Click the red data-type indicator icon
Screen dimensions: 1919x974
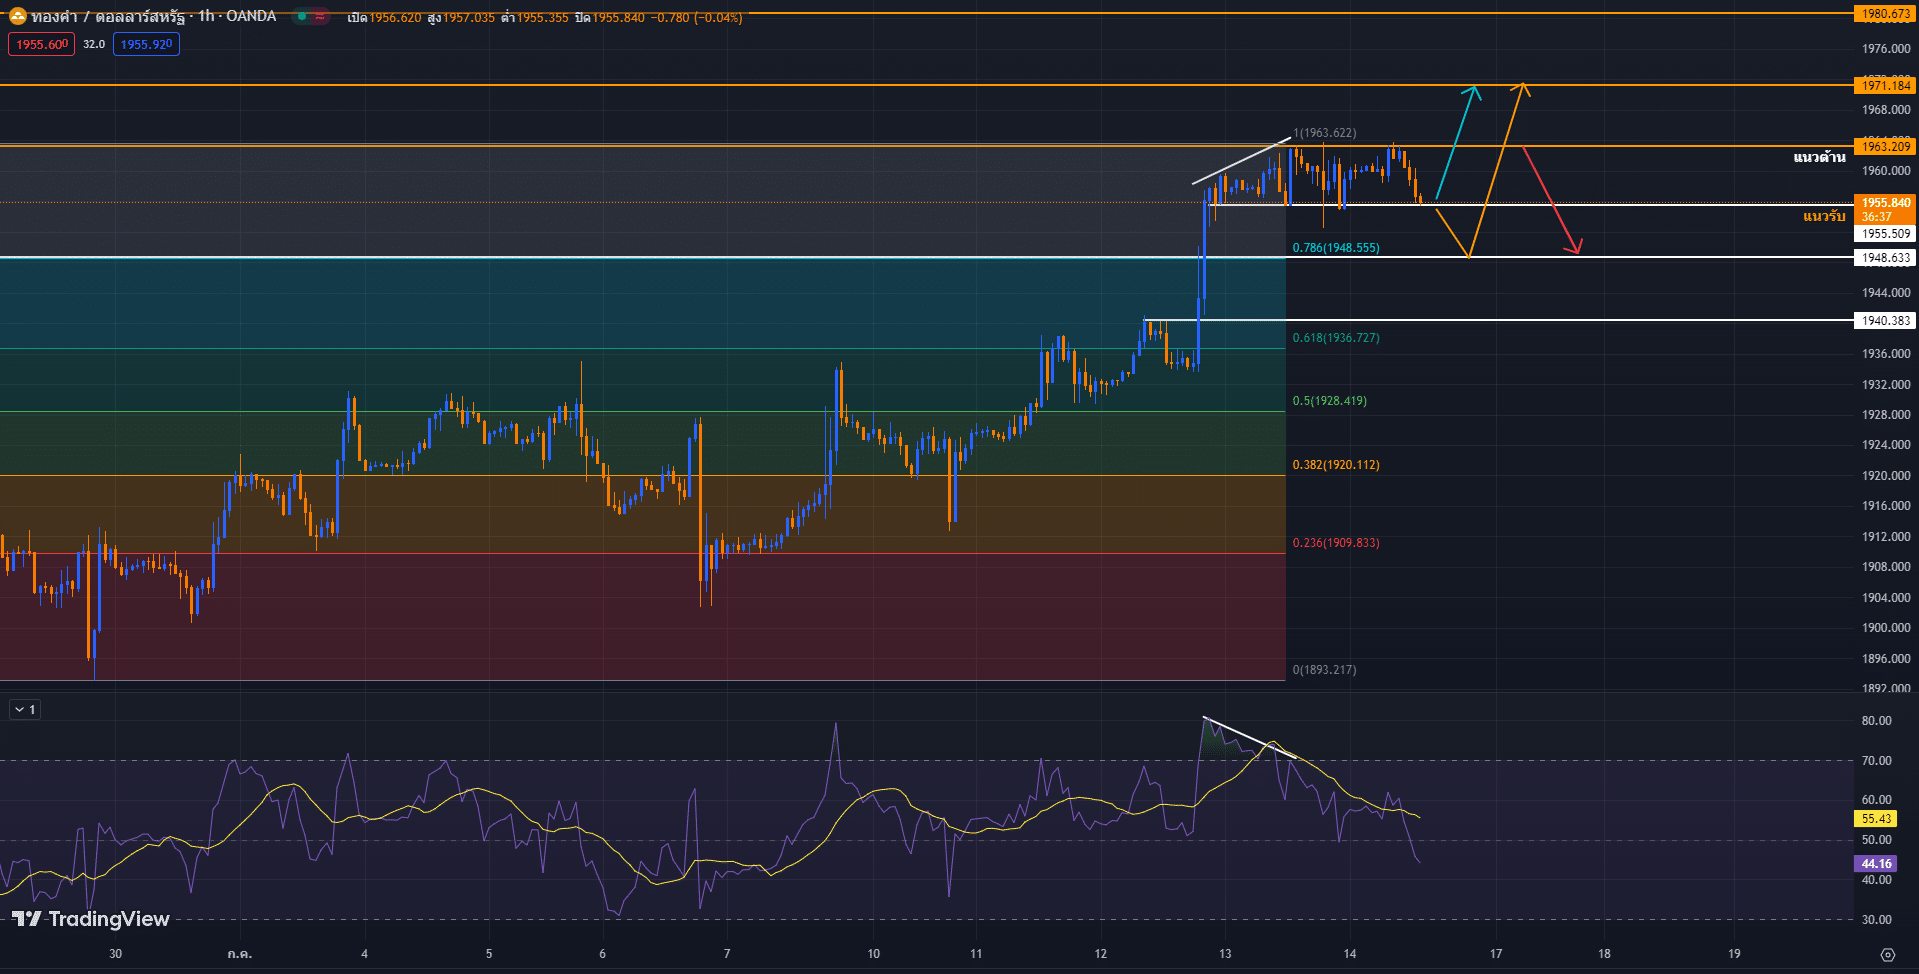coord(320,17)
